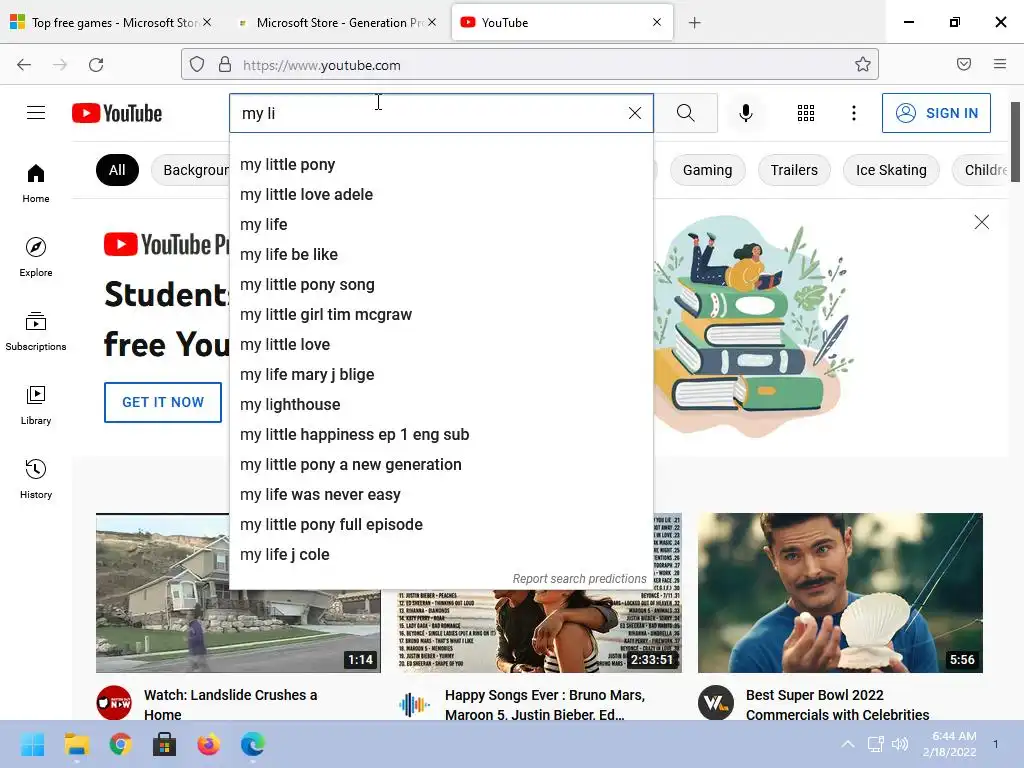Open the YouTube apps grid icon
1024x768 pixels.
806,113
